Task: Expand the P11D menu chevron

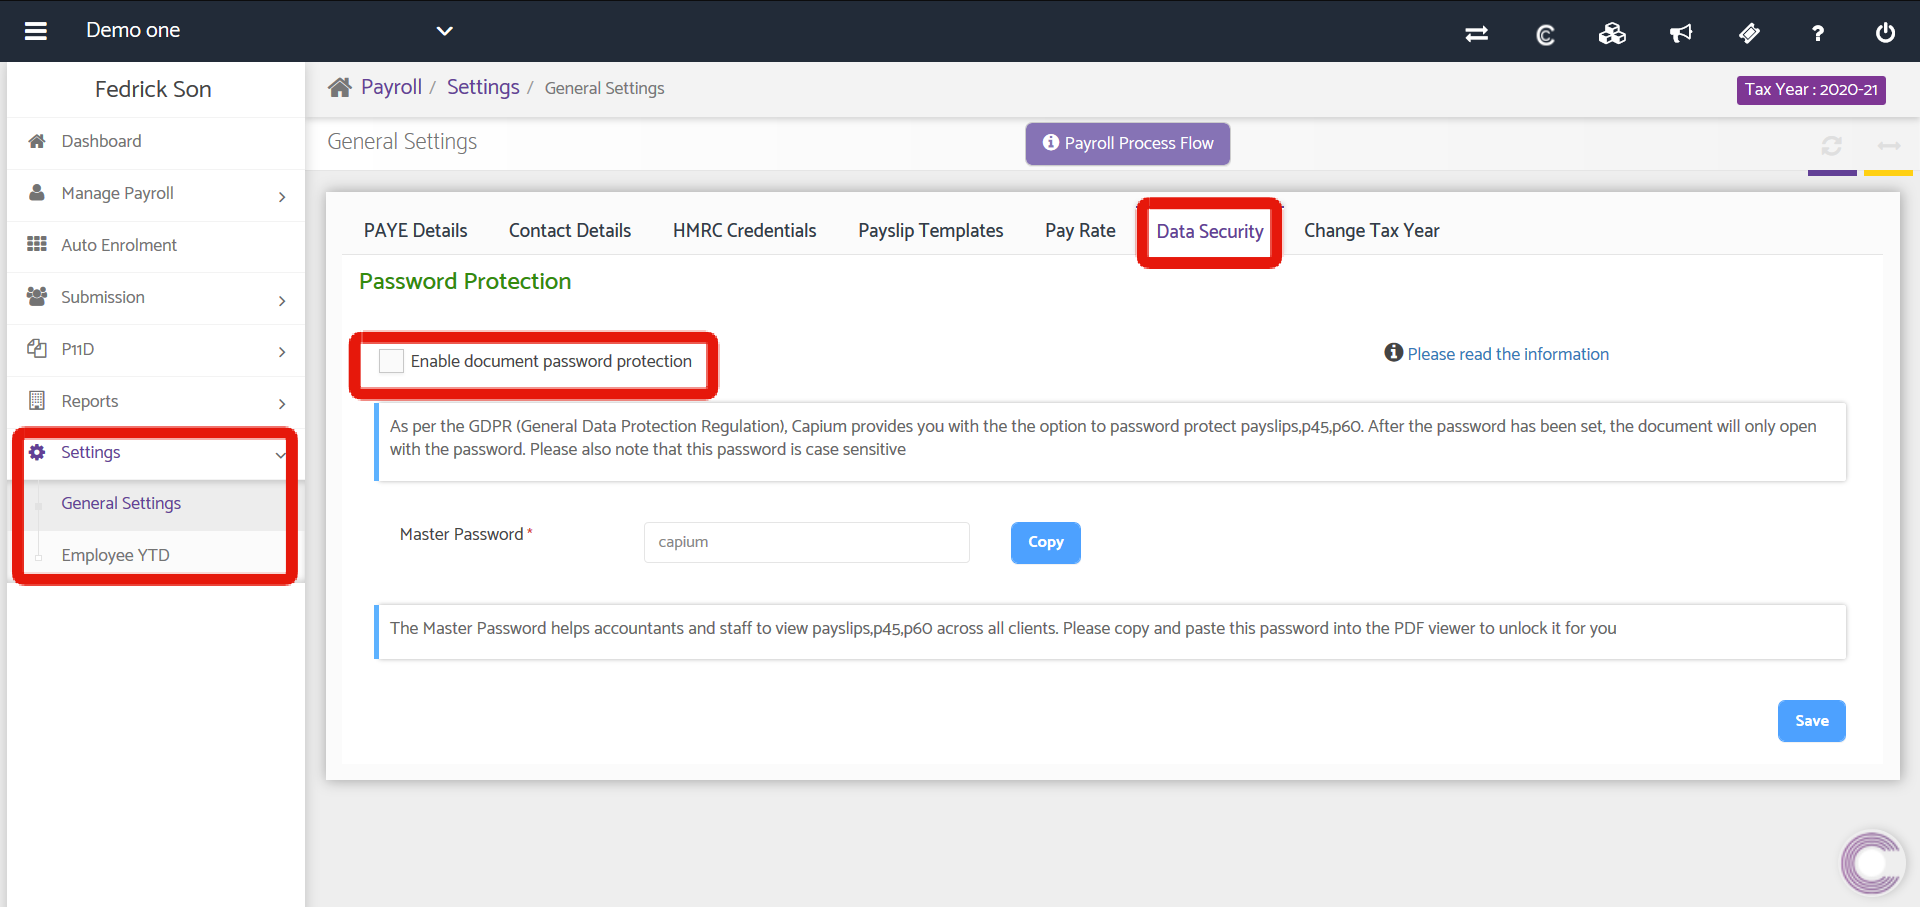Action: pyautogui.click(x=282, y=352)
